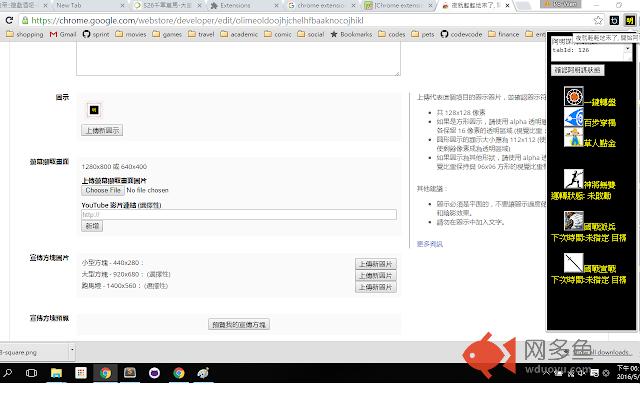Switch to the New Tab tab

click(88, 5)
